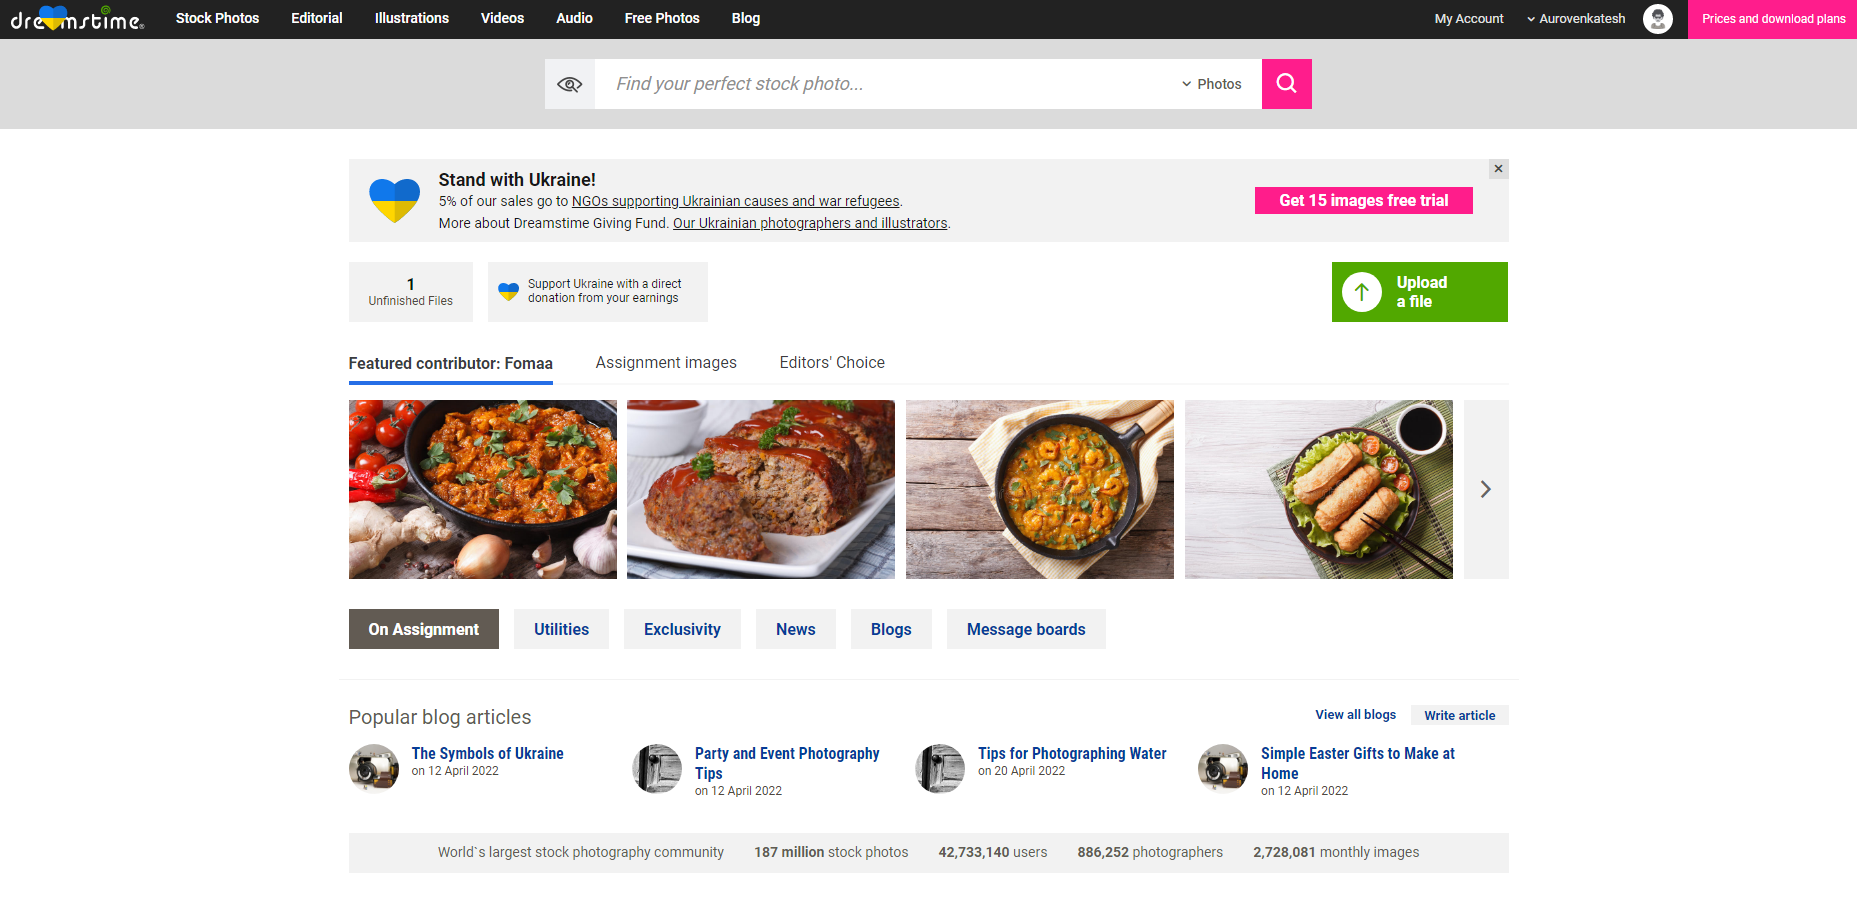Viewport: 1857px width, 924px height.
Task: Click Get 15 images free trial
Action: point(1363,200)
